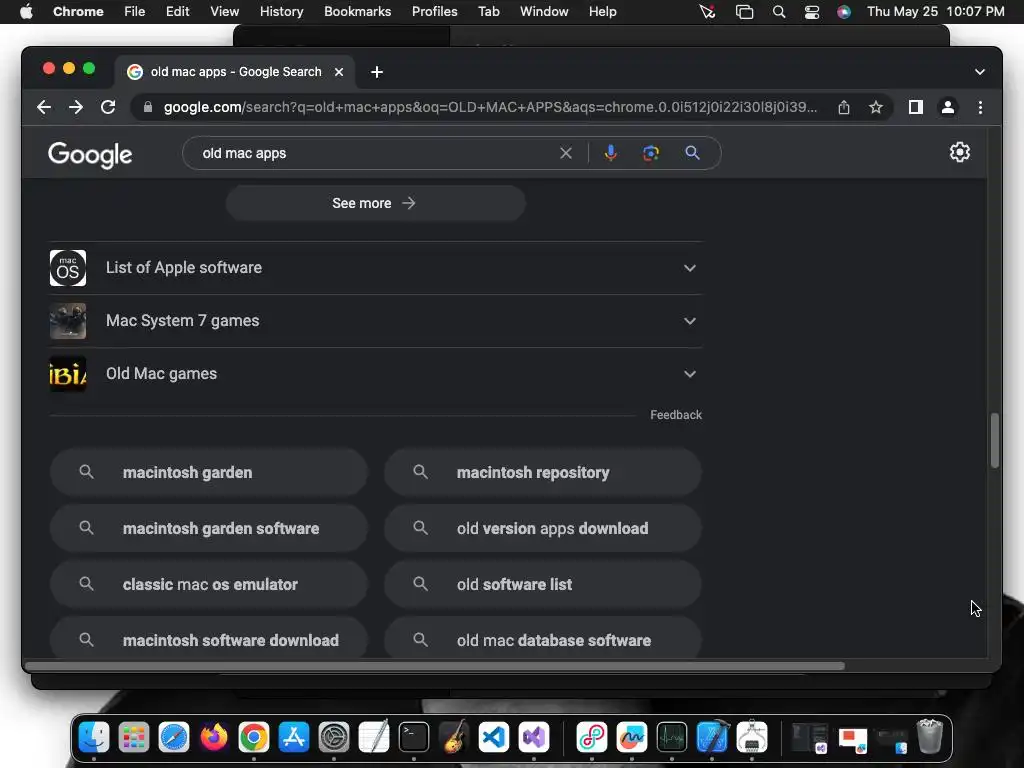Open the Chrome profile avatar menu
The image size is (1024, 768).
tap(948, 107)
